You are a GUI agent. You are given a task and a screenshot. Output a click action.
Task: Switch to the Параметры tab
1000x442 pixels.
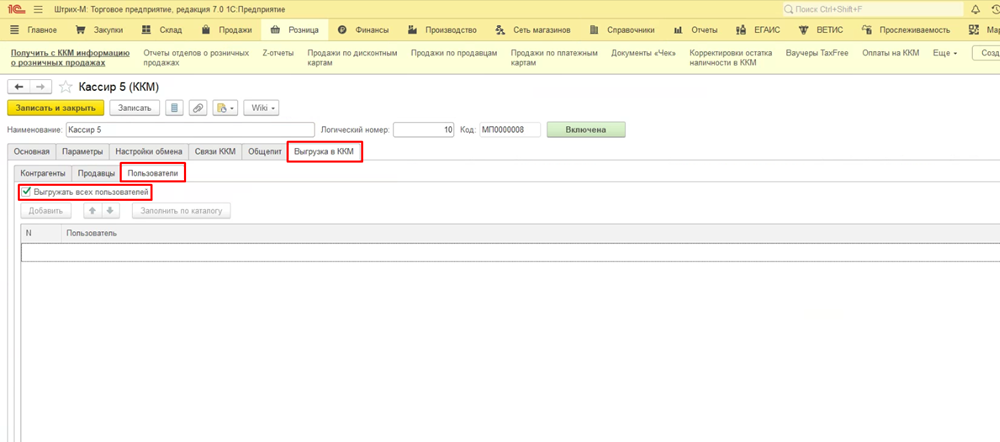point(81,152)
